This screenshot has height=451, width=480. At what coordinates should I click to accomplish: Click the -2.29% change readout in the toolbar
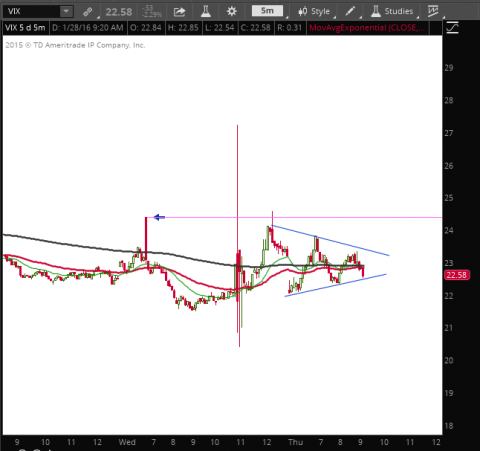(152, 15)
